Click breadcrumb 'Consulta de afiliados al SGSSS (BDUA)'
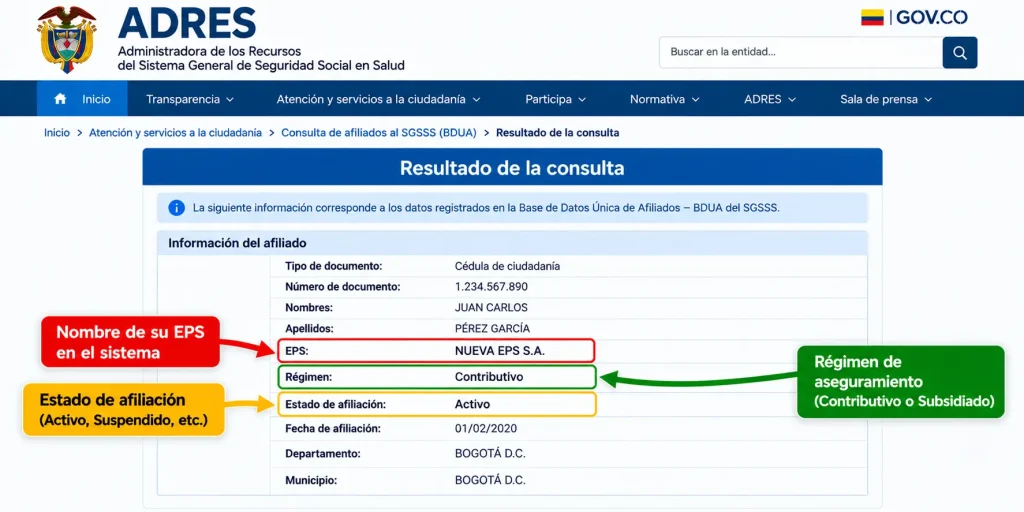1024x512 pixels. click(x=379, y=133)
